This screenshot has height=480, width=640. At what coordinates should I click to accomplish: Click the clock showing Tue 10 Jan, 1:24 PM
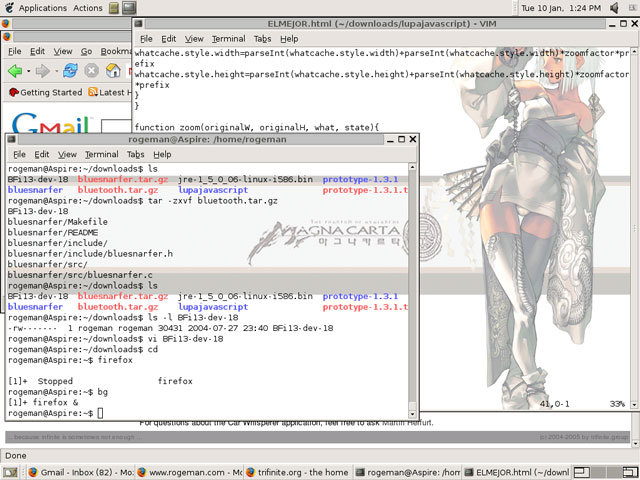(x=561, y=8)
